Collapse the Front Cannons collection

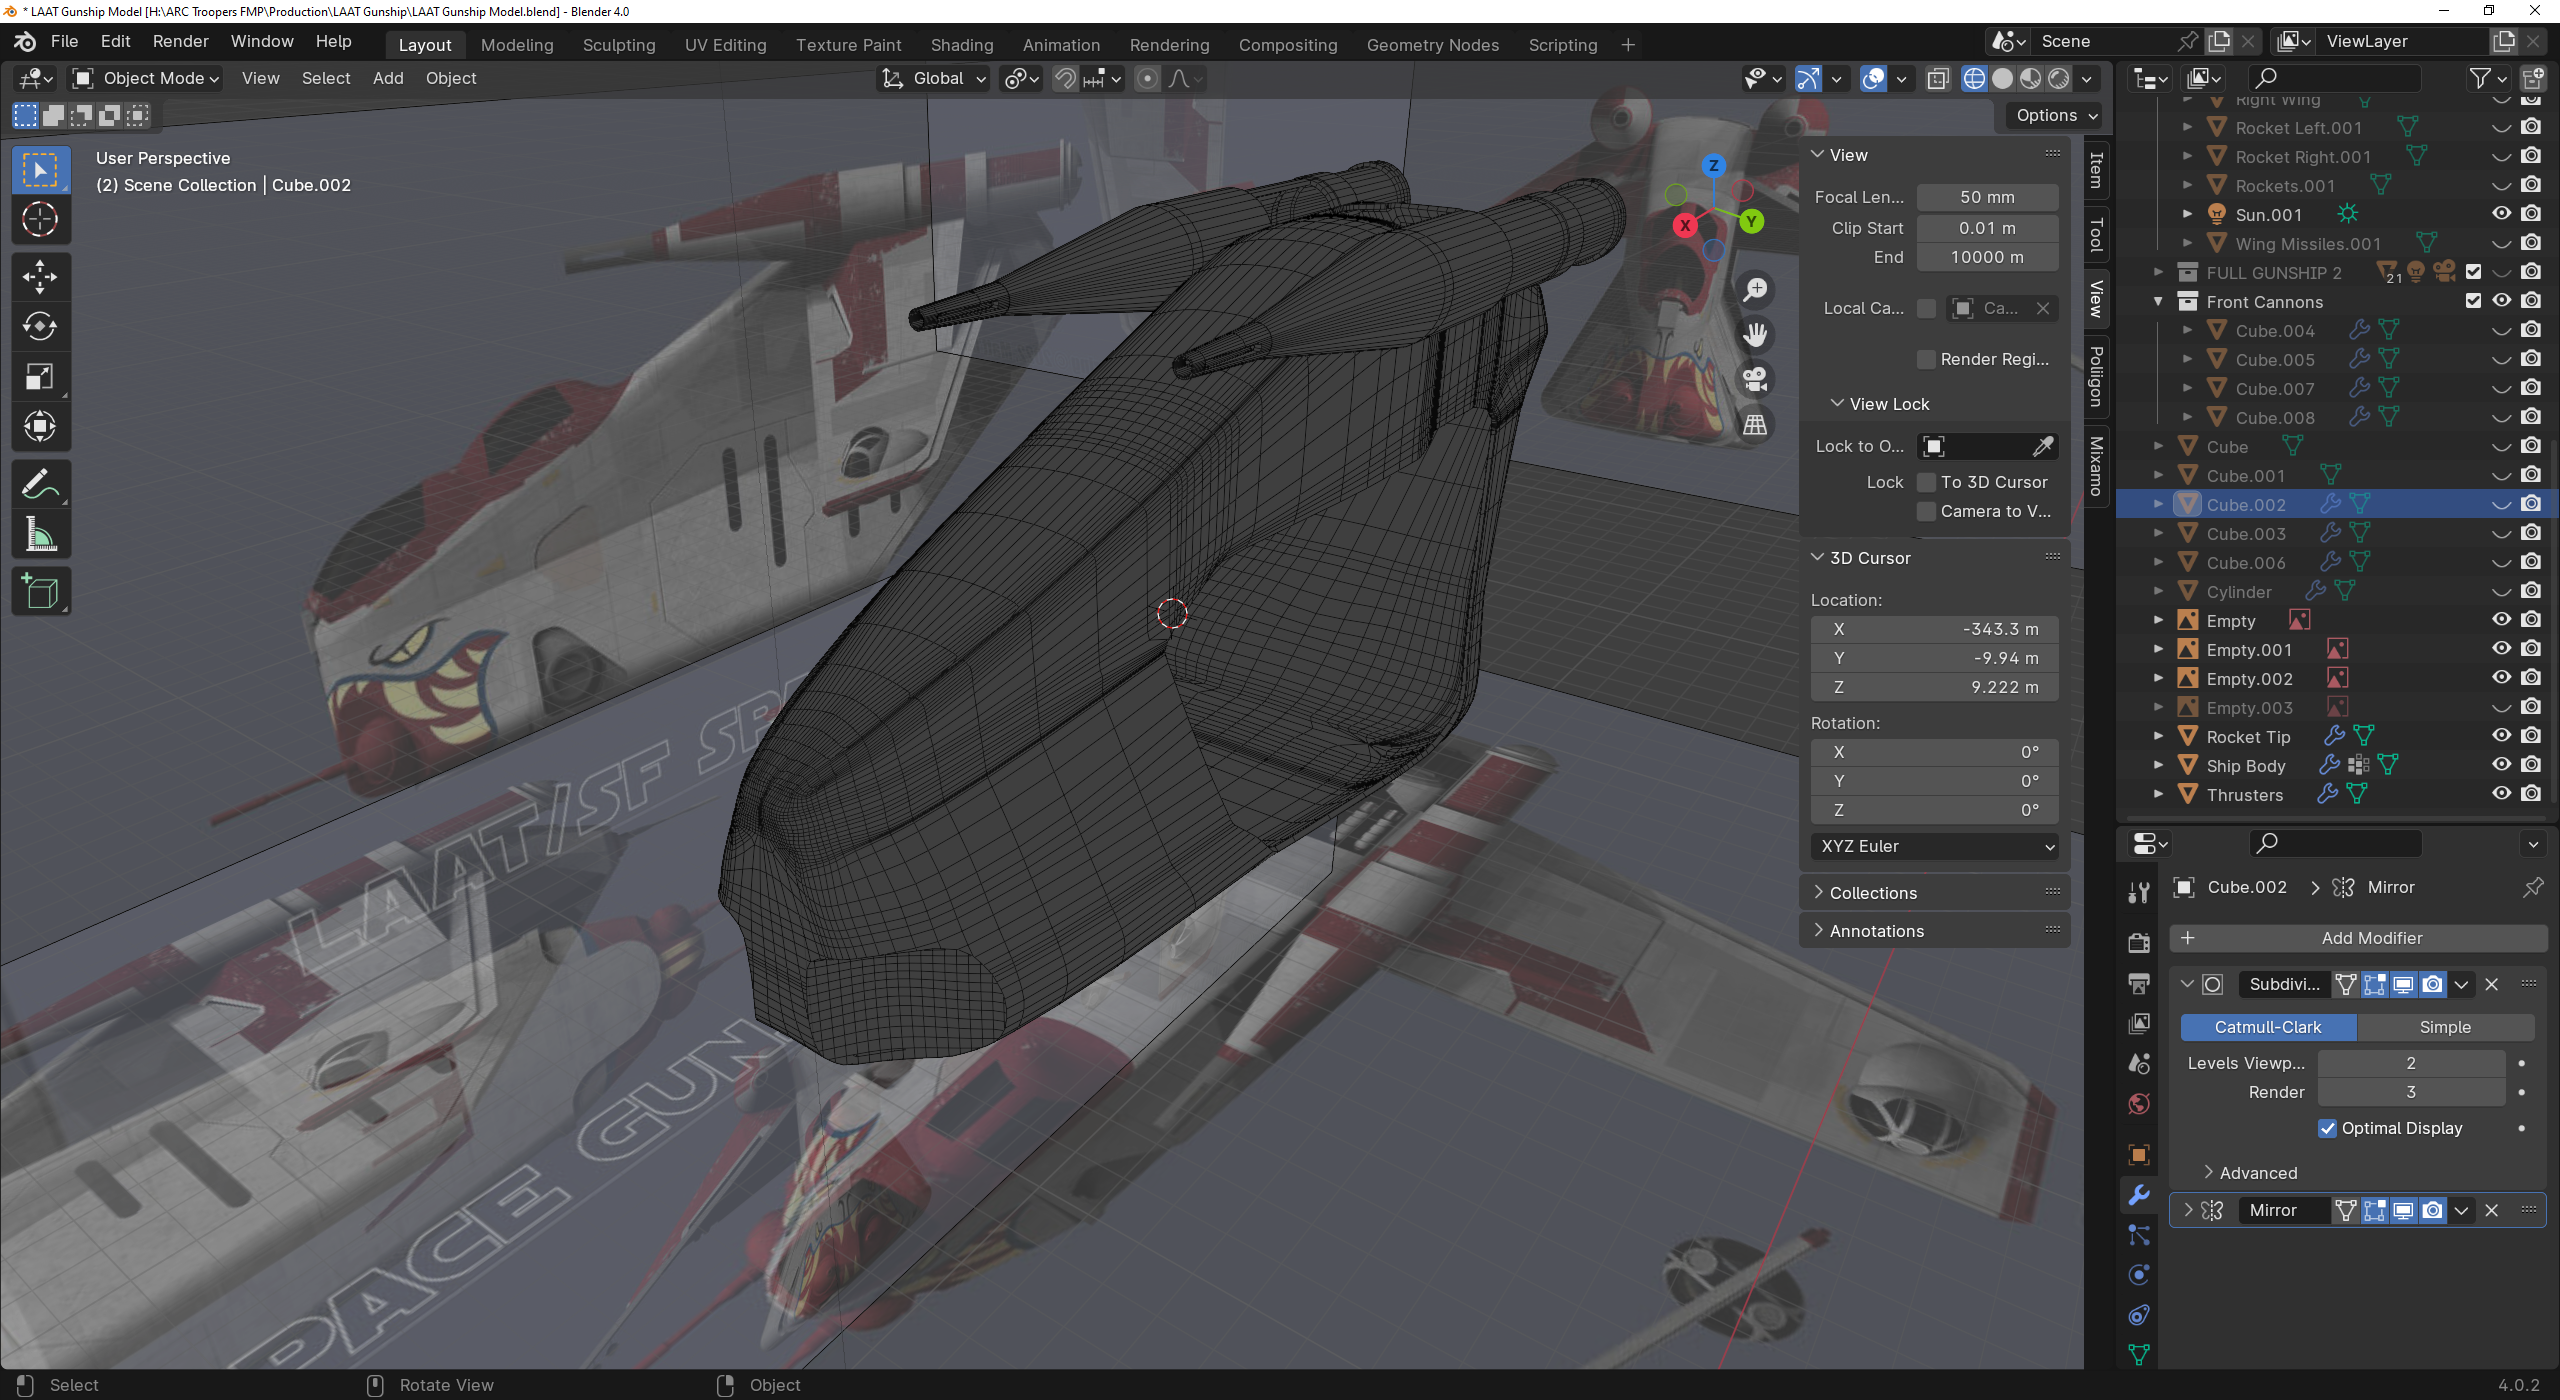click(2158, 301)
